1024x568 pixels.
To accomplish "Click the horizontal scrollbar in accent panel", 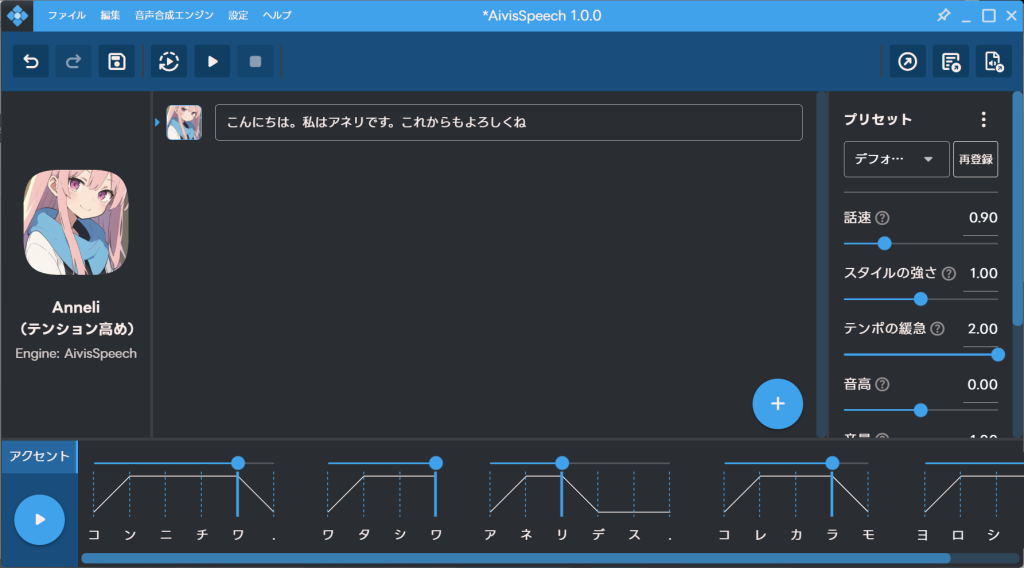I will click(516, 558).
